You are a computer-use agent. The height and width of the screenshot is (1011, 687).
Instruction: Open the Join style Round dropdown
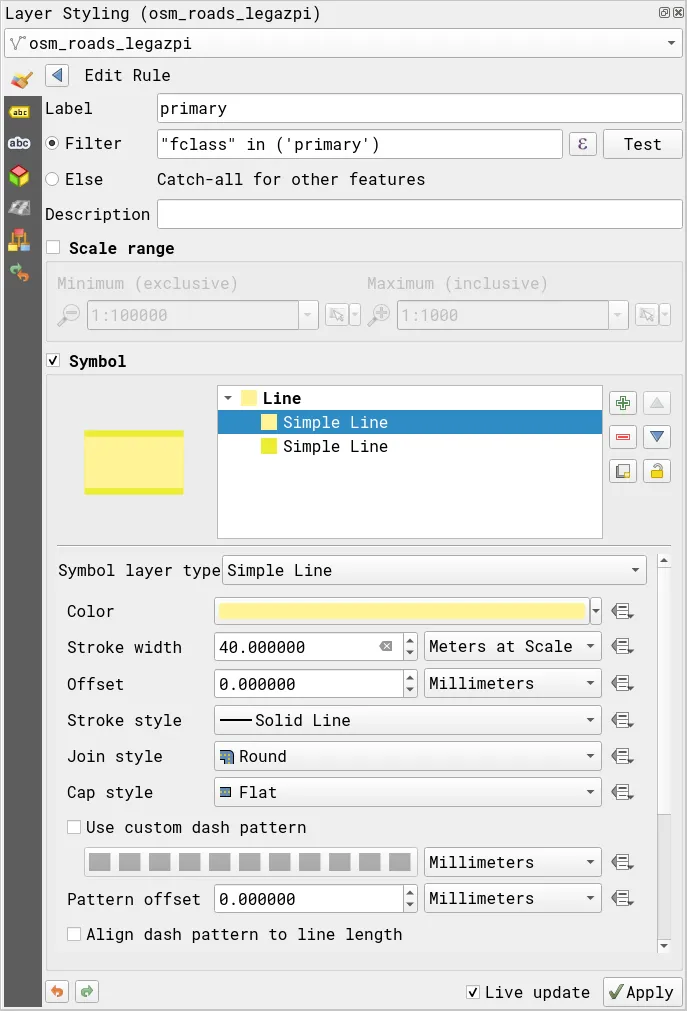(x=408, y=757)
